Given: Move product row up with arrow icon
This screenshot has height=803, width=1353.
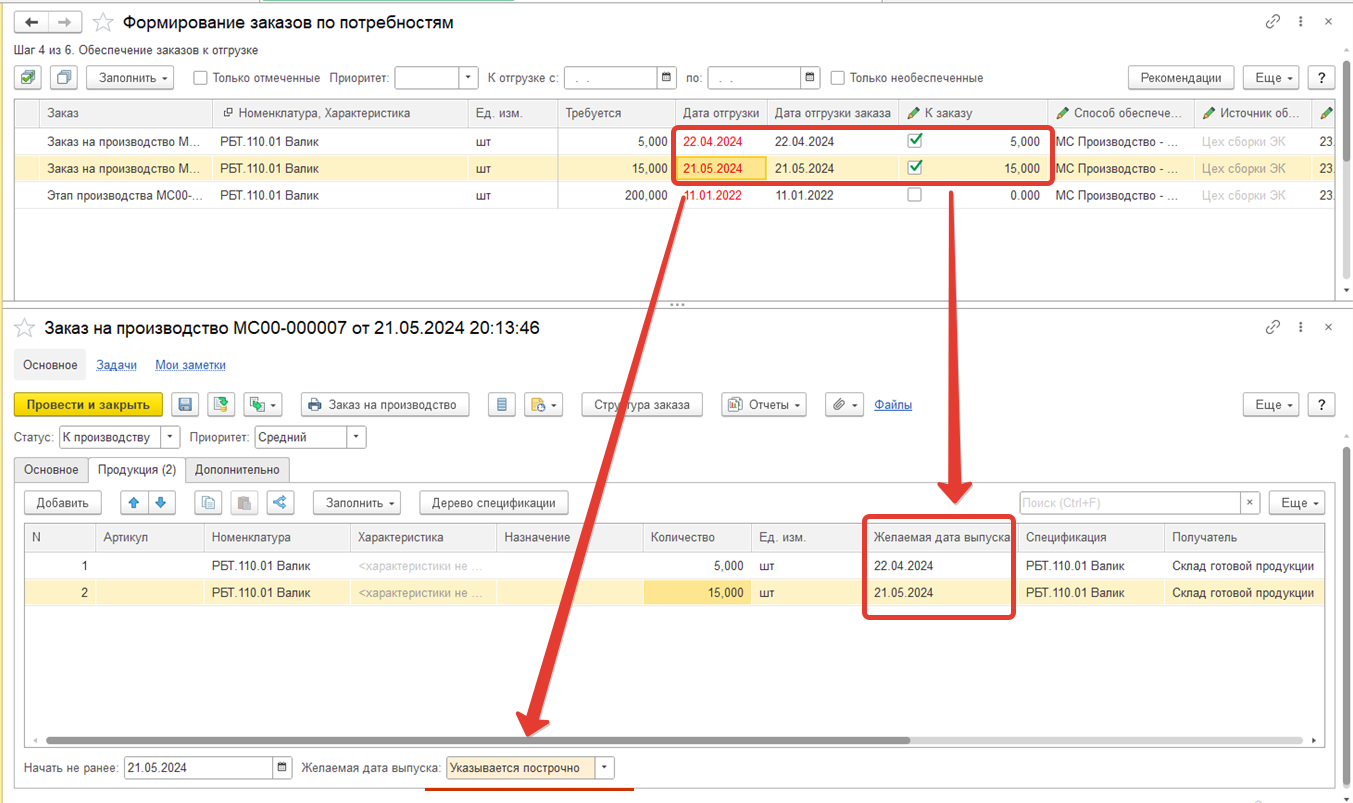Looking at the screenshot, I should [134, 502].
